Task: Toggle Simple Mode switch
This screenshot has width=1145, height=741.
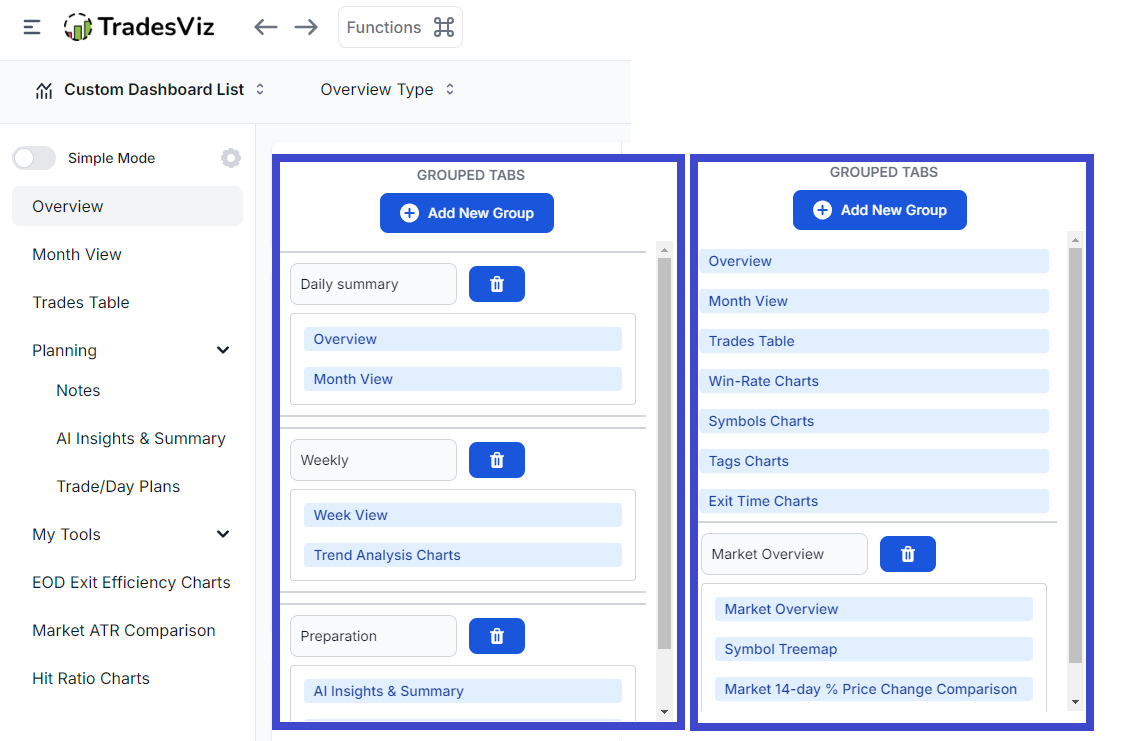Action: tap(34, 158)
